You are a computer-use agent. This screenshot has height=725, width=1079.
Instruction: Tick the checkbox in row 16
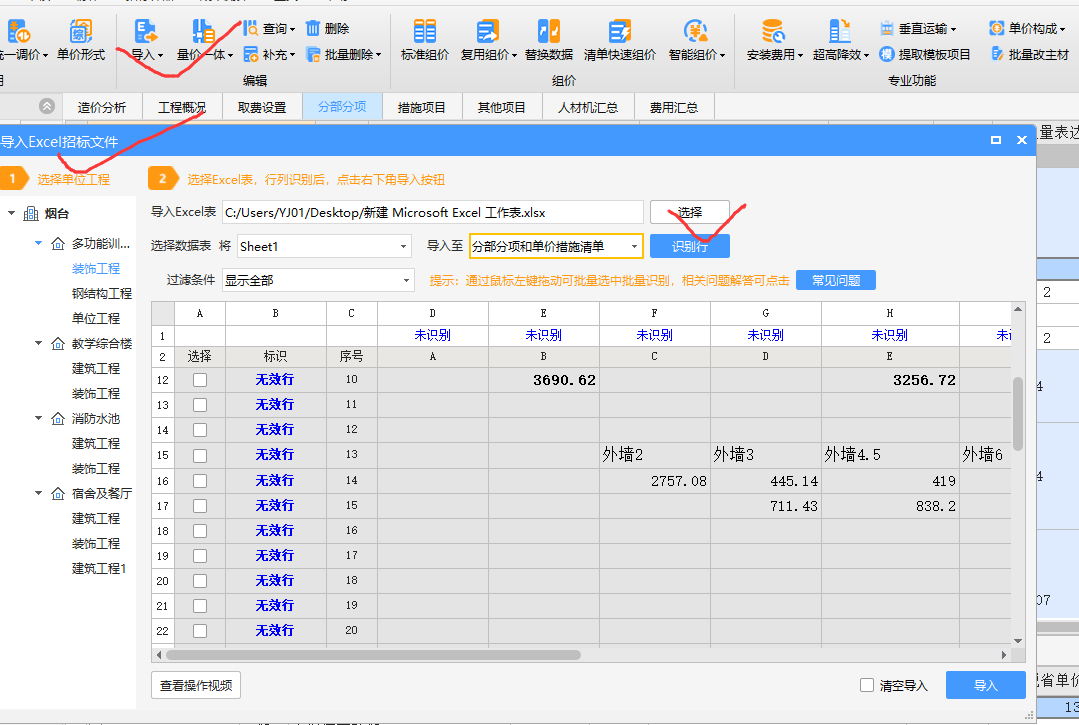[200, 481]
